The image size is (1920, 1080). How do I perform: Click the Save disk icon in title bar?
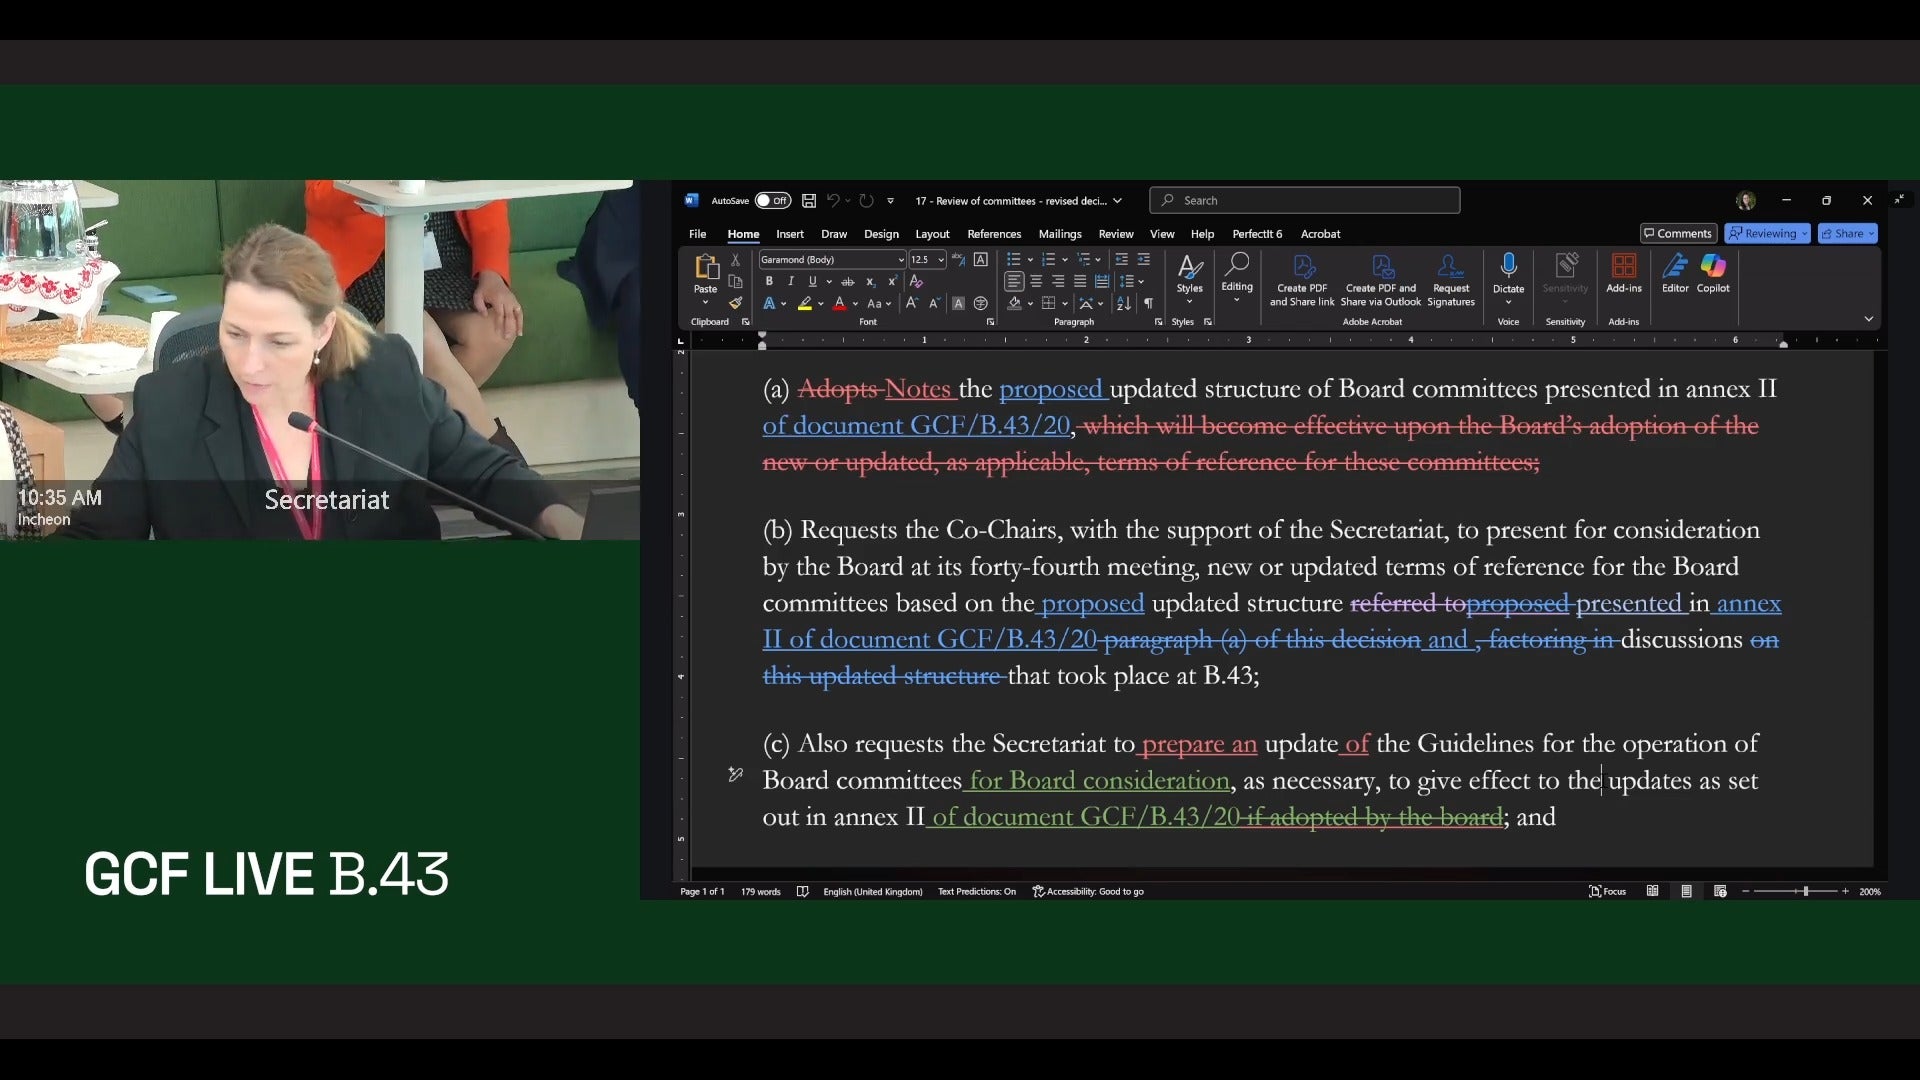(x=809, y=200)
